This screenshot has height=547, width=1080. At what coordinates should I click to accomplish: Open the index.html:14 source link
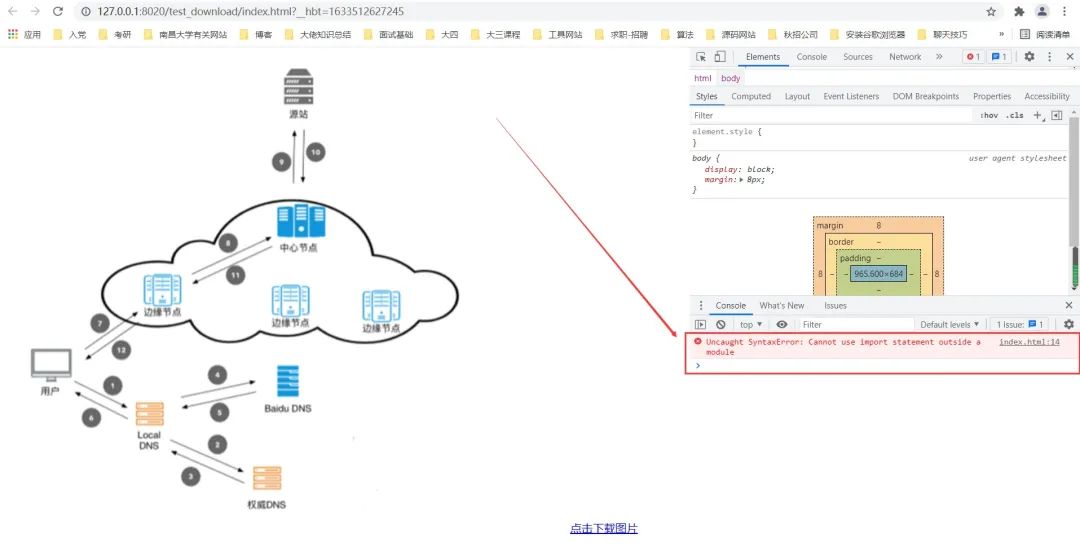[x=1029, y=342]
